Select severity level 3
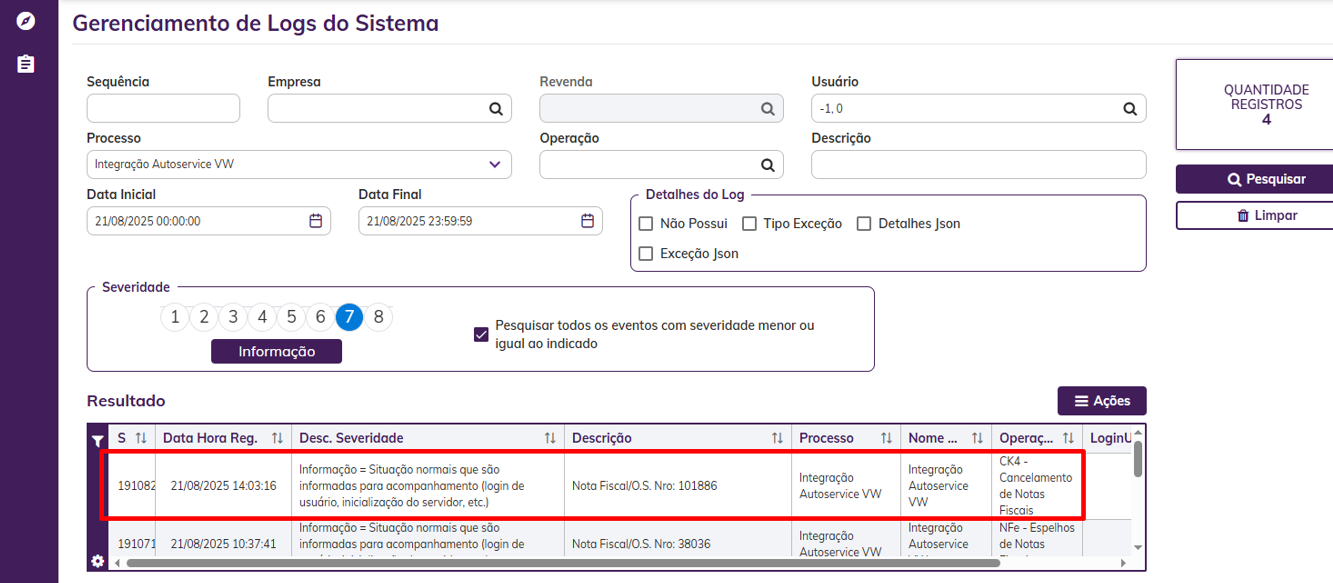1333x583 pixels. pos(233,318)
